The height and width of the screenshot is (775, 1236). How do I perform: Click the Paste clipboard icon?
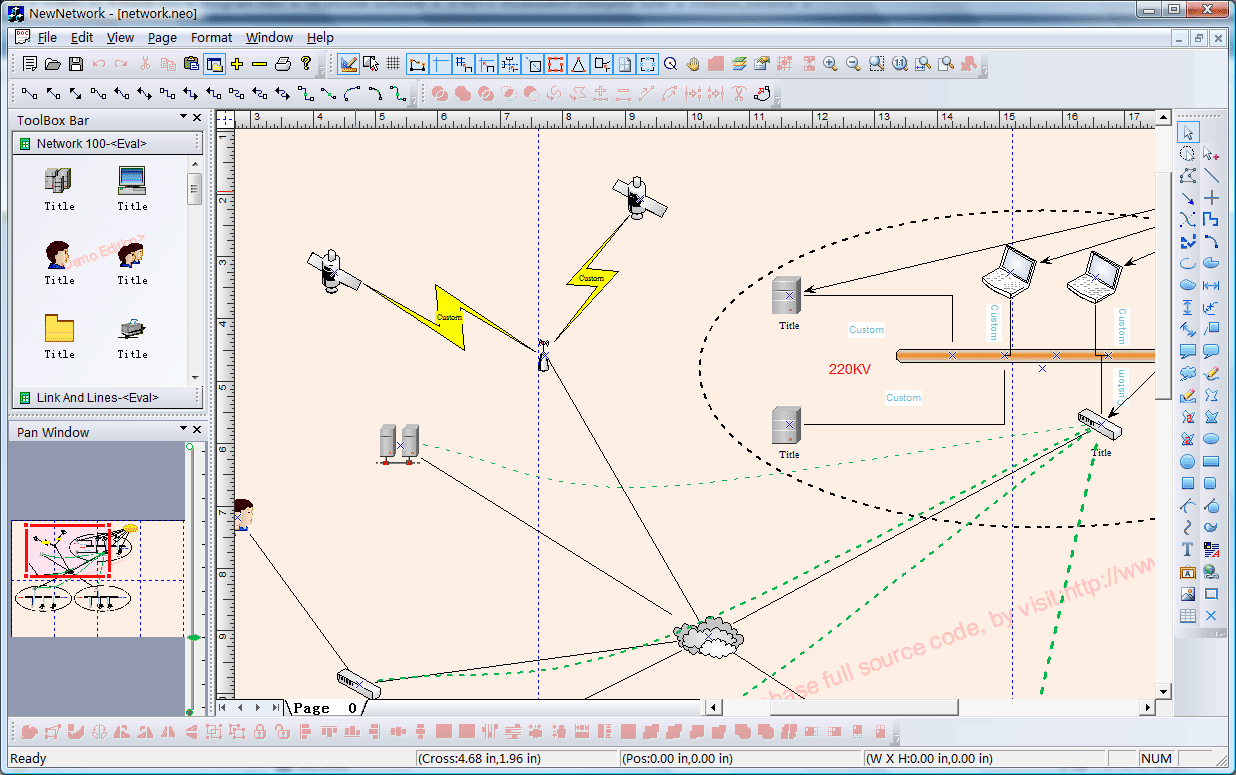[x=191, y=64]
